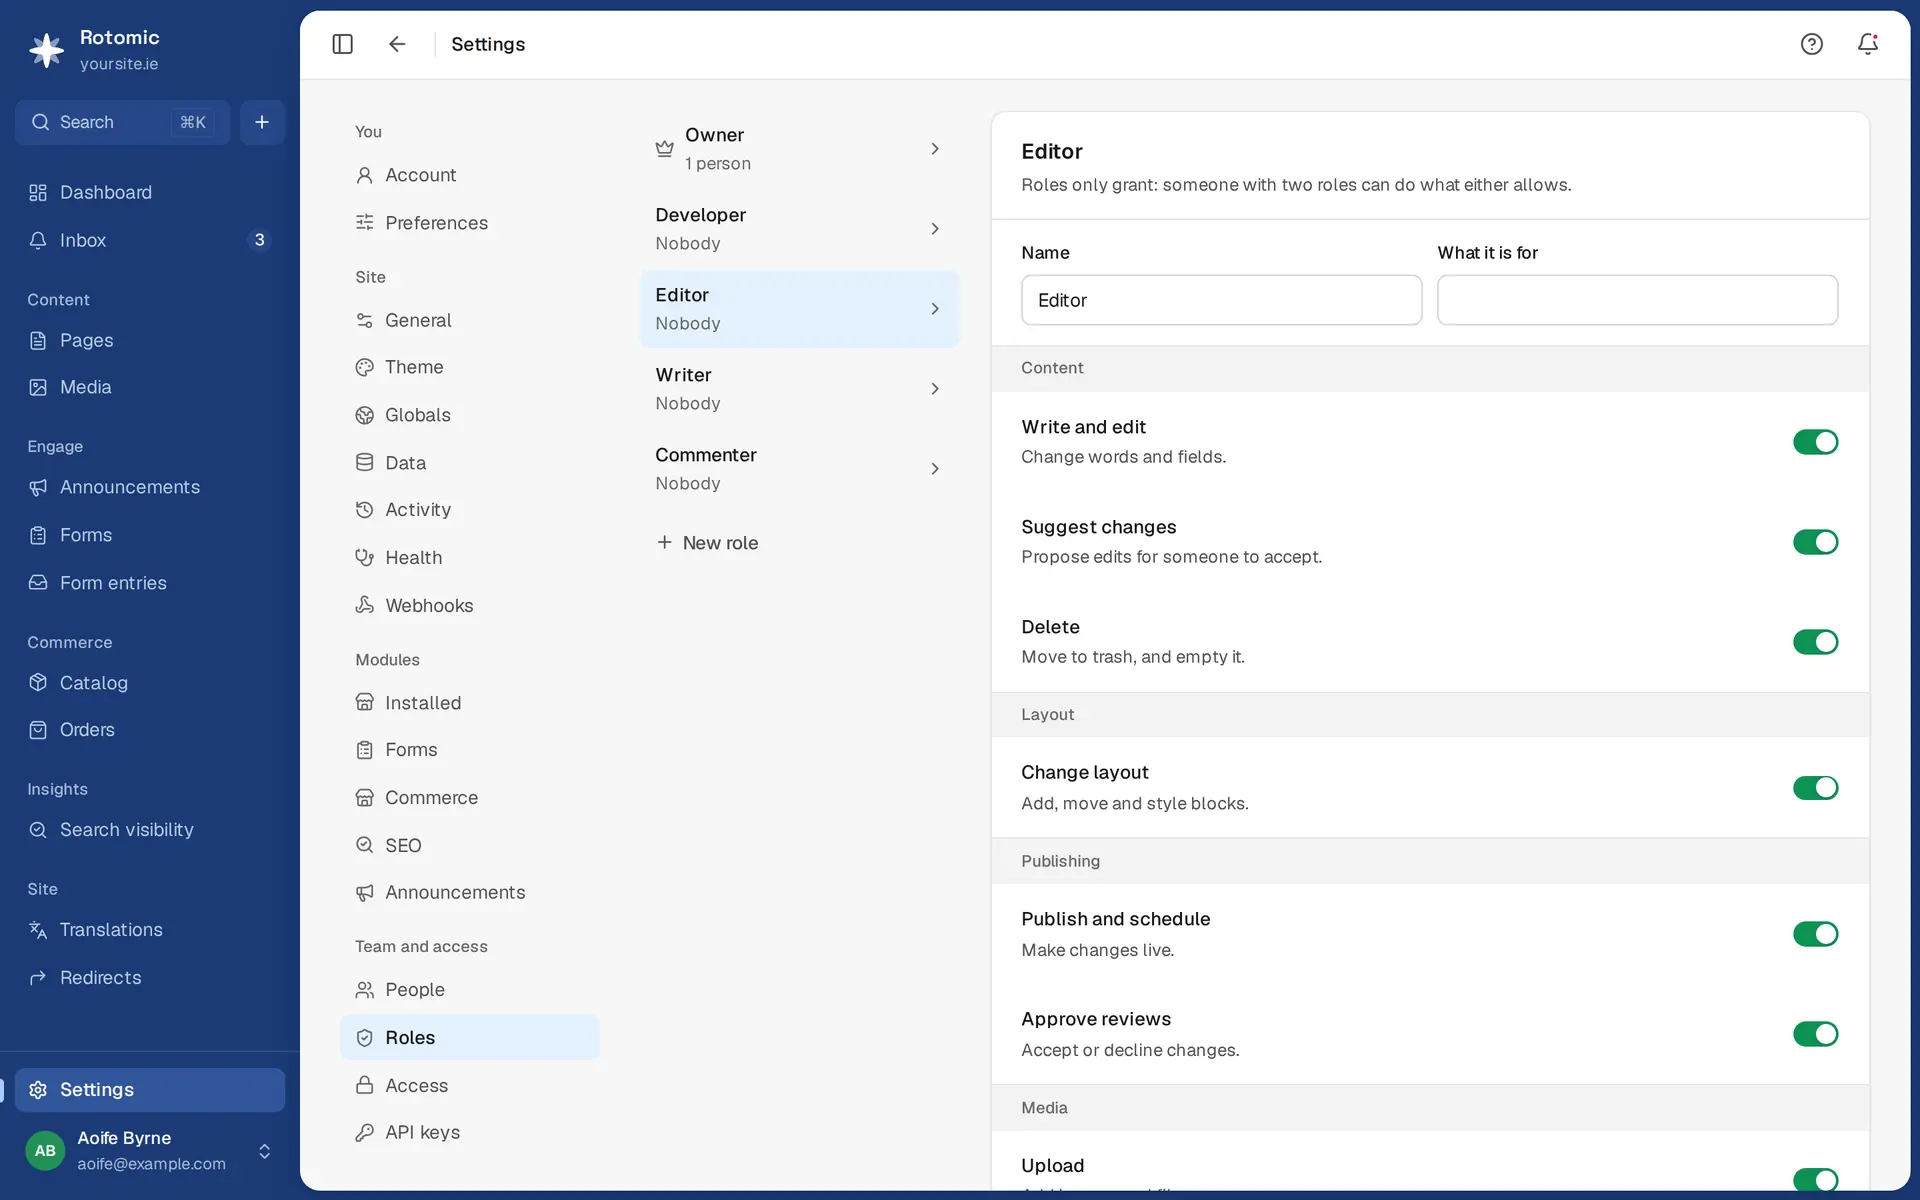Open Health settings
1920x1200 pixels.
[470, 558]
